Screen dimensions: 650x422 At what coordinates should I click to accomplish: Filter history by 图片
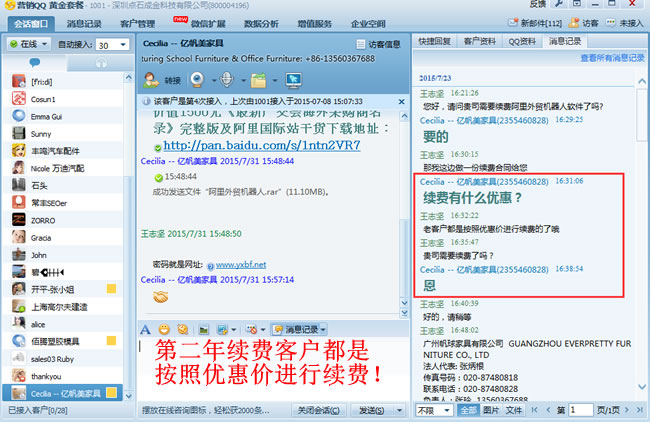pyautogui.click(x=491, y=410)
